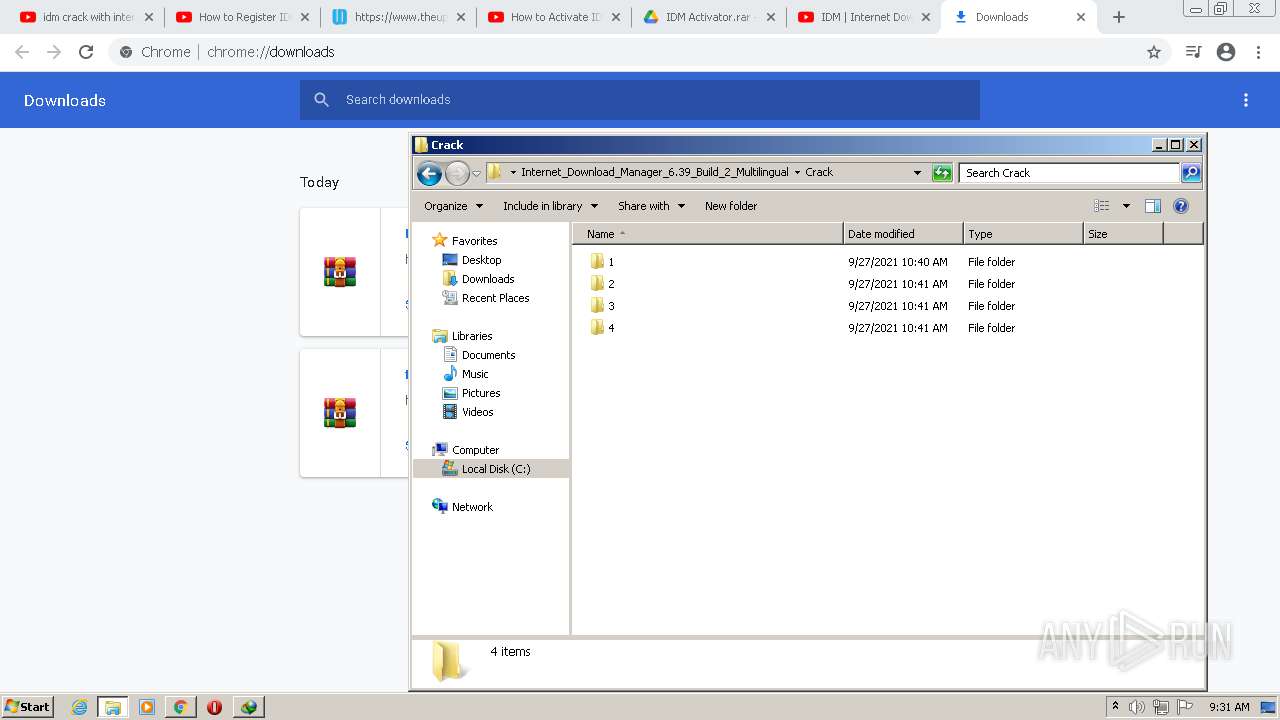The width and height of the screenshot is (1280, 720).
Task: Click Internet_Download_Manager path segment in address bar
Action: (654, 172)
